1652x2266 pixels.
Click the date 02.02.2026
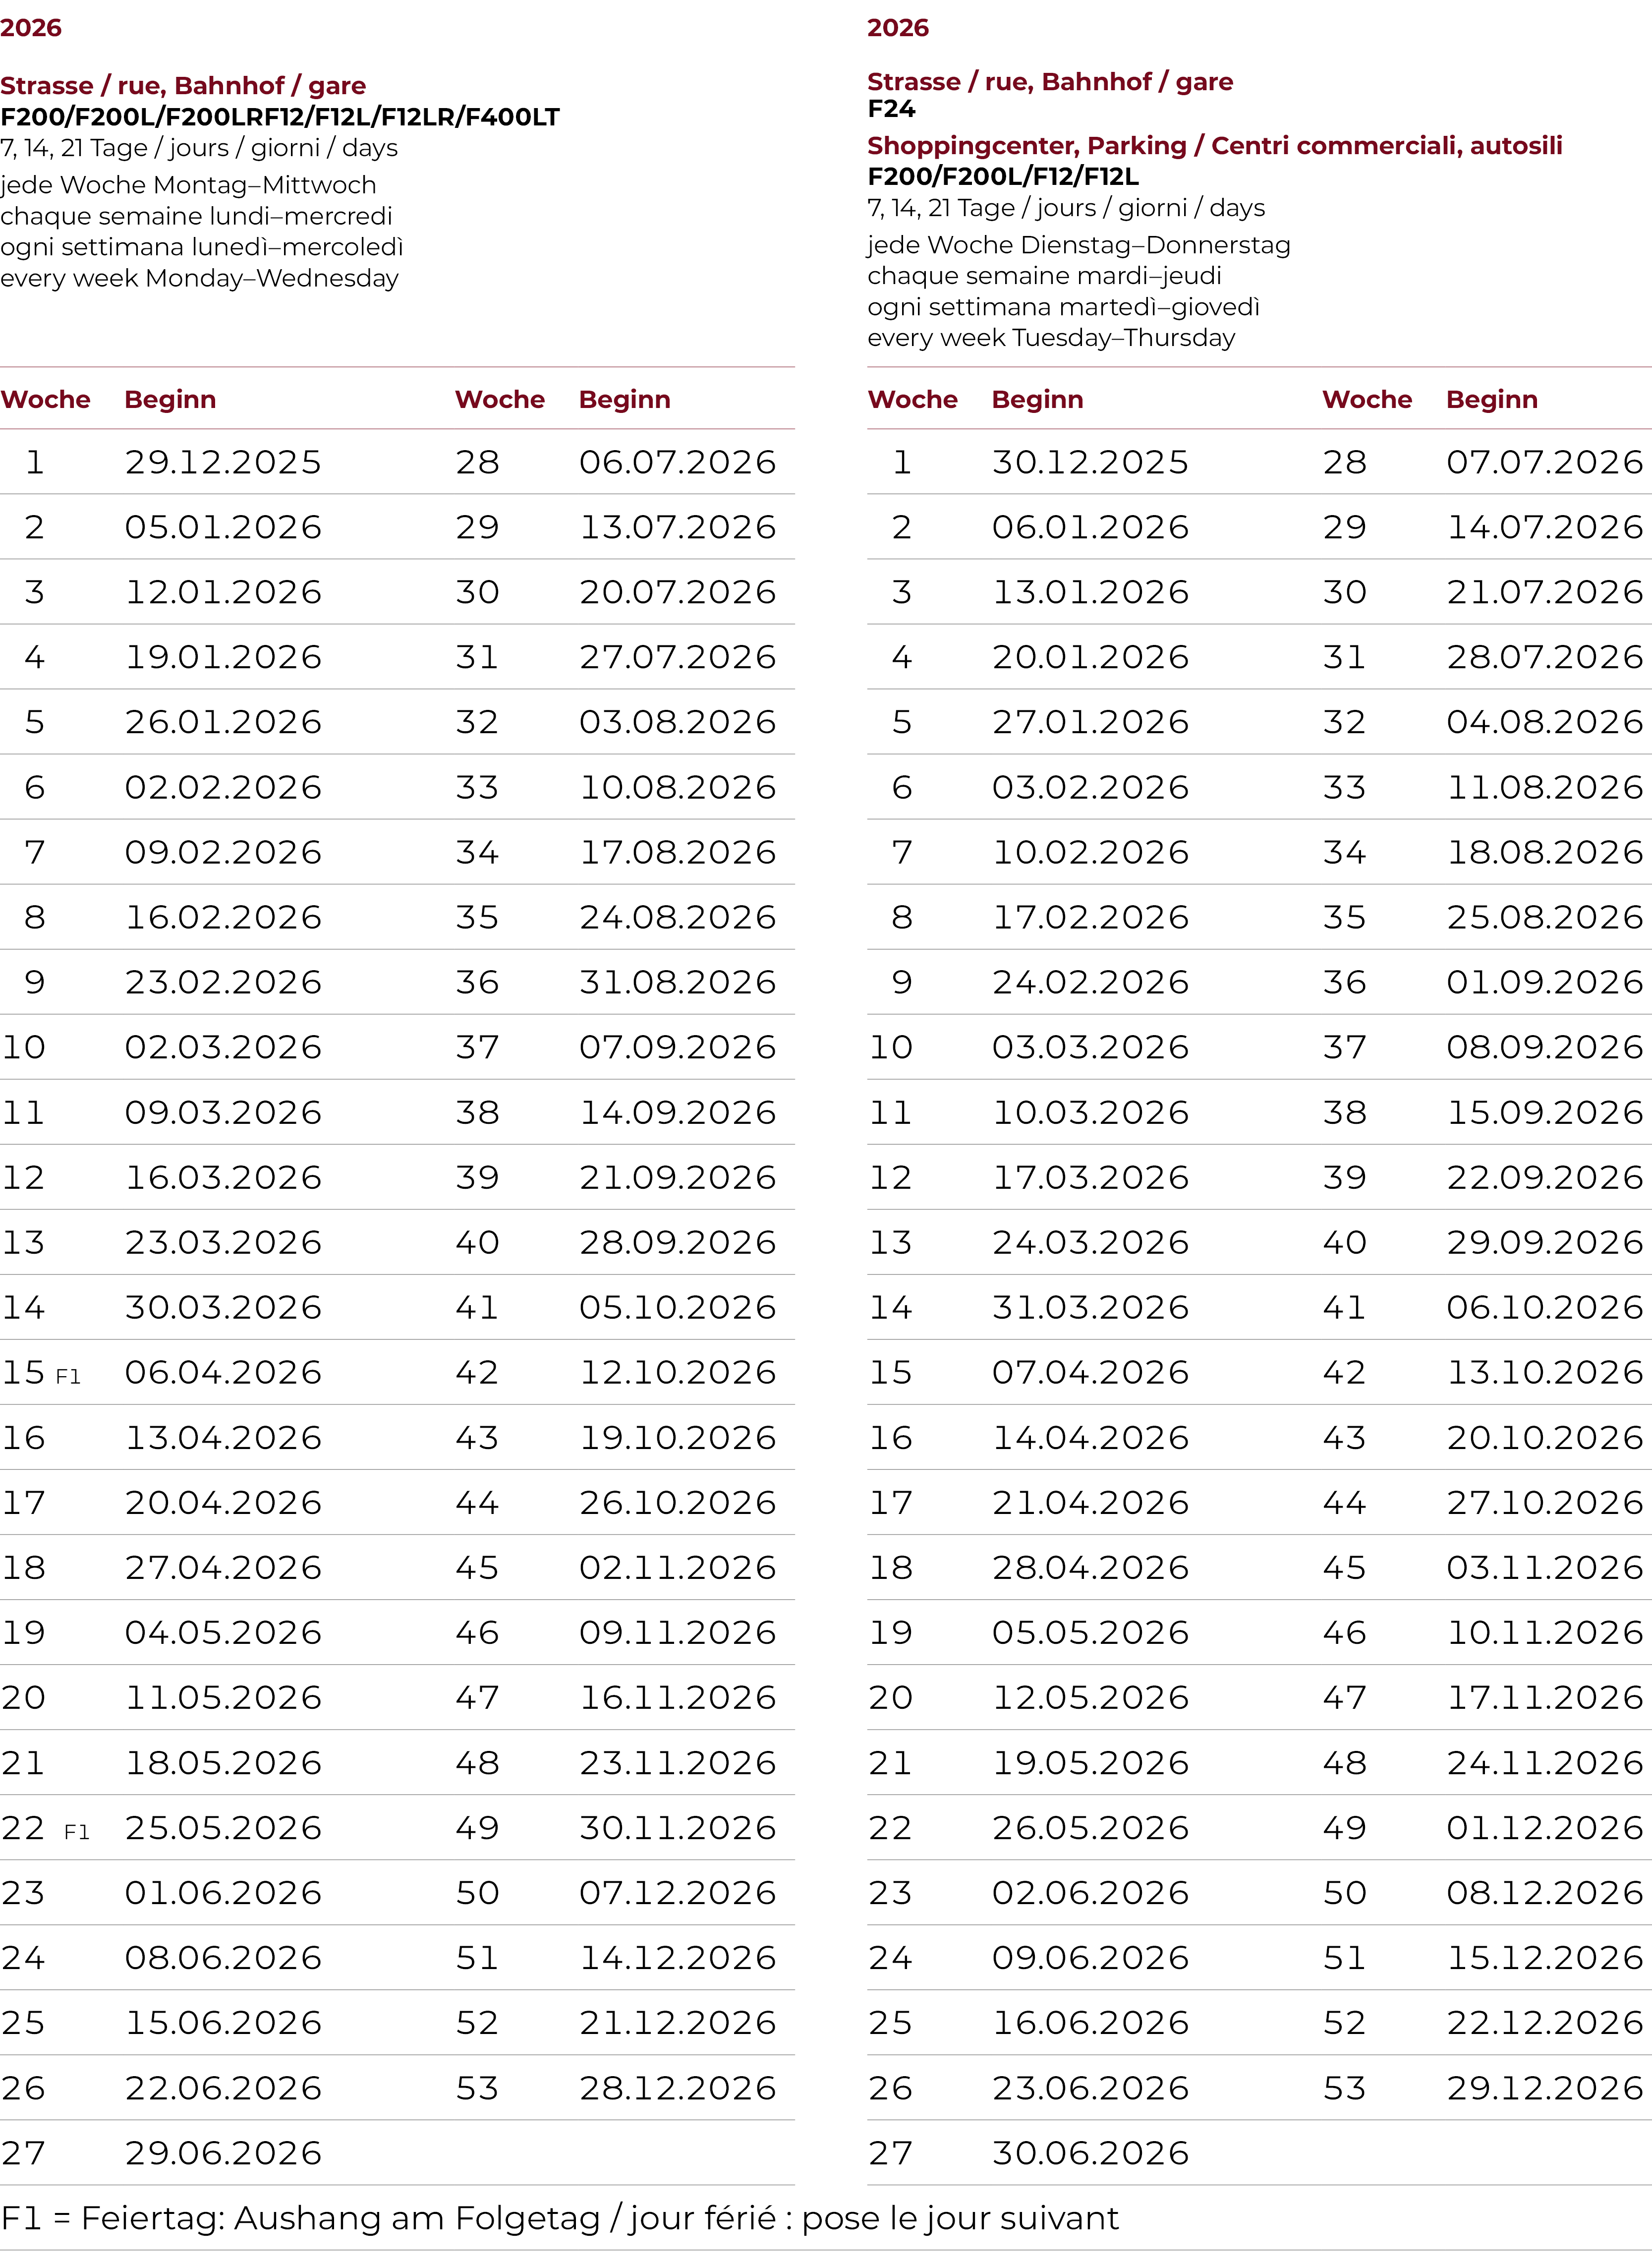[x=223, y=787]
